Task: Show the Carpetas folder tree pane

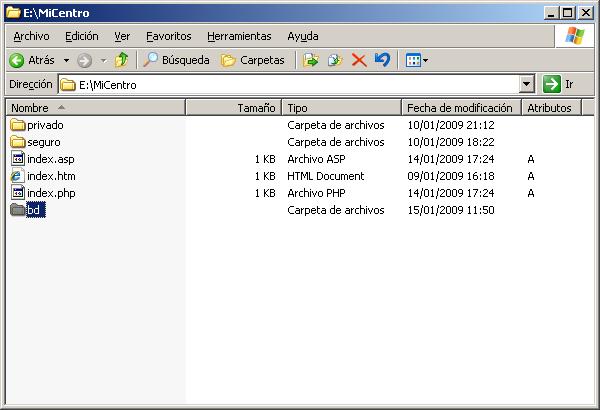Action: [x=253, y=60]
